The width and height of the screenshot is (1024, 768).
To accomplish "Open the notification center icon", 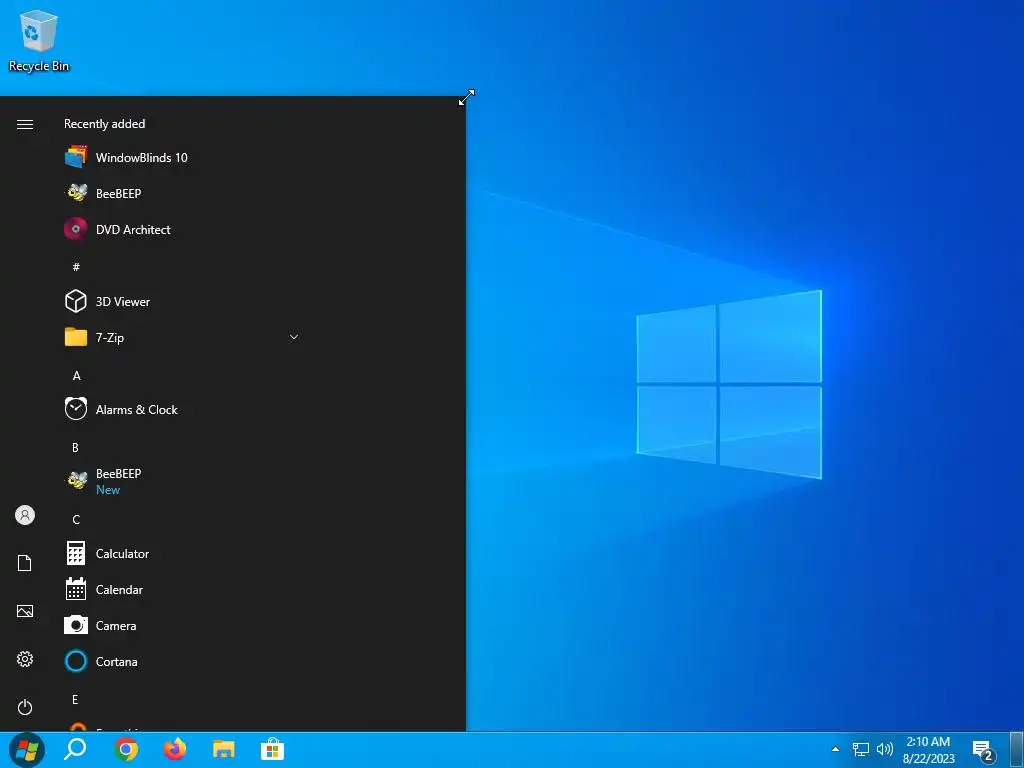I will point(984,751).
